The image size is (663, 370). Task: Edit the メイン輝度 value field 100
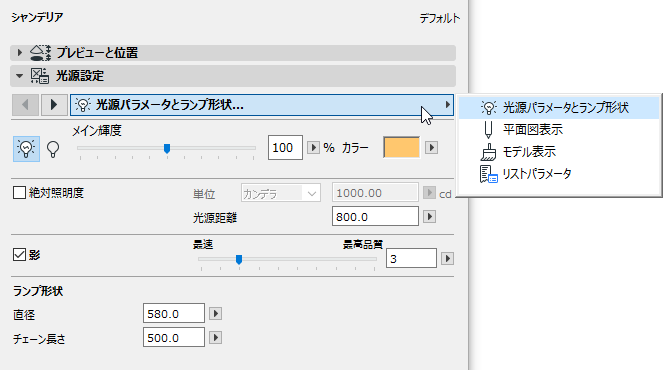(x=285, y=148)
